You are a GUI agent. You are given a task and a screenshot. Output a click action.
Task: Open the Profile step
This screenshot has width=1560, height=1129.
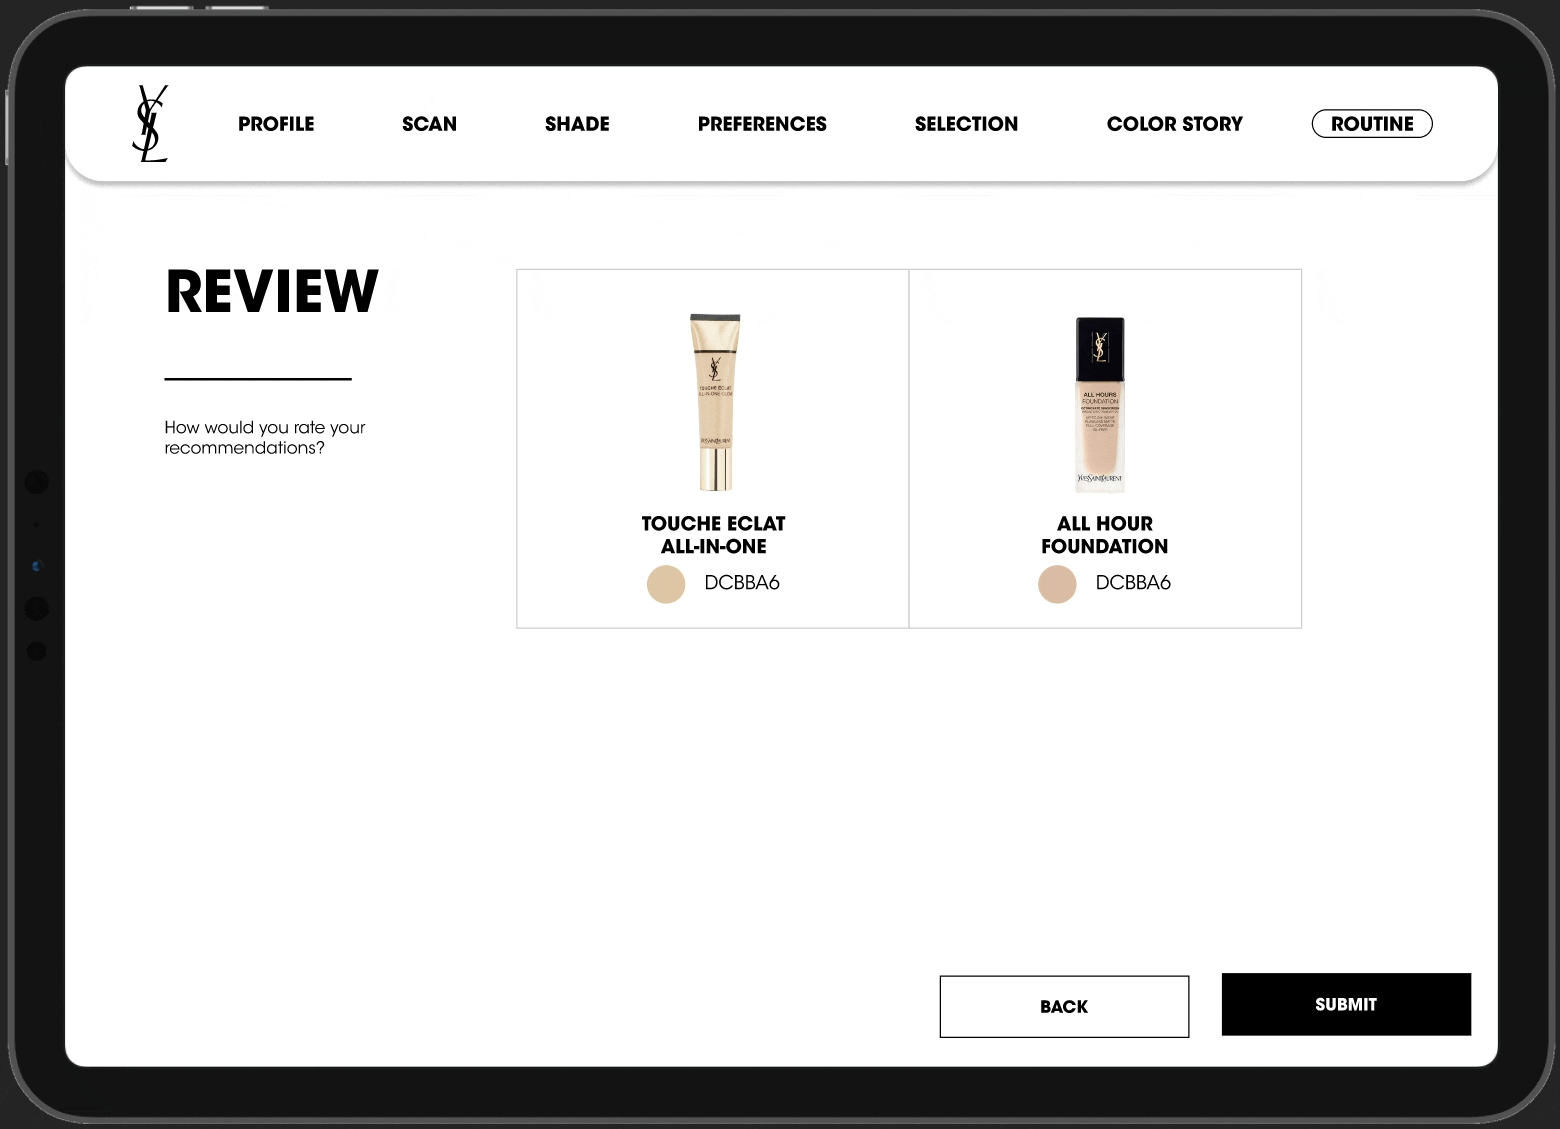[x=276, y=124]
